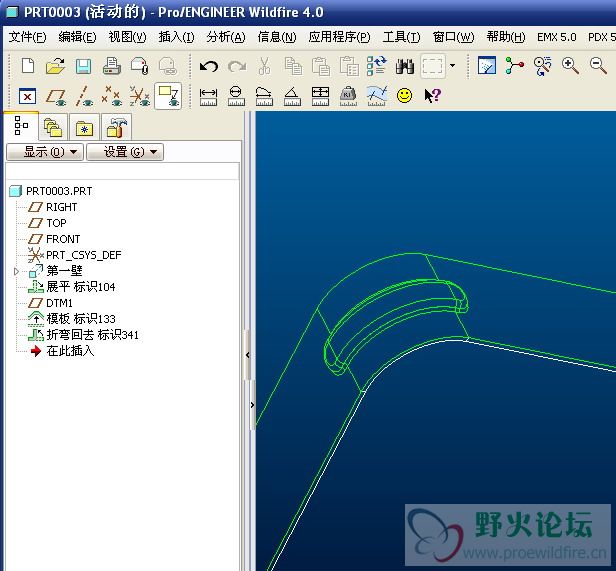Click the distance measure icon
This screenshot has height=571, width=616.
pos(208,97)
